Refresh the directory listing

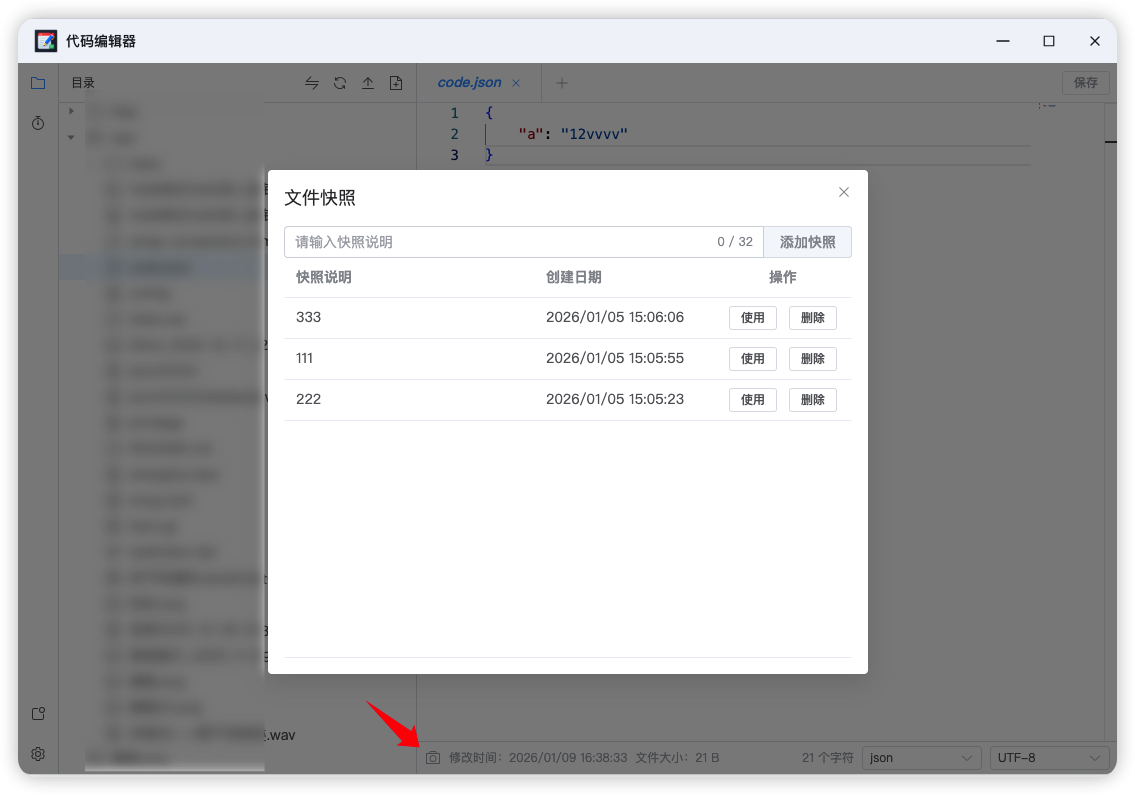tap(340, 83)
